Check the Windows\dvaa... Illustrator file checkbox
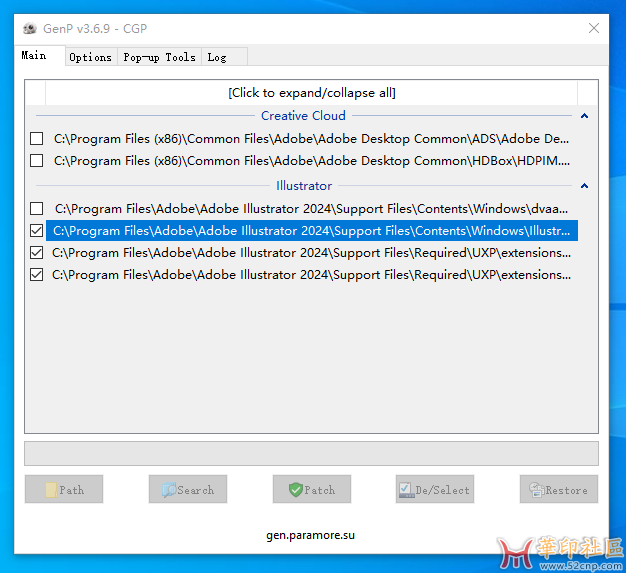Screen dimensions: 626x573 37,208
